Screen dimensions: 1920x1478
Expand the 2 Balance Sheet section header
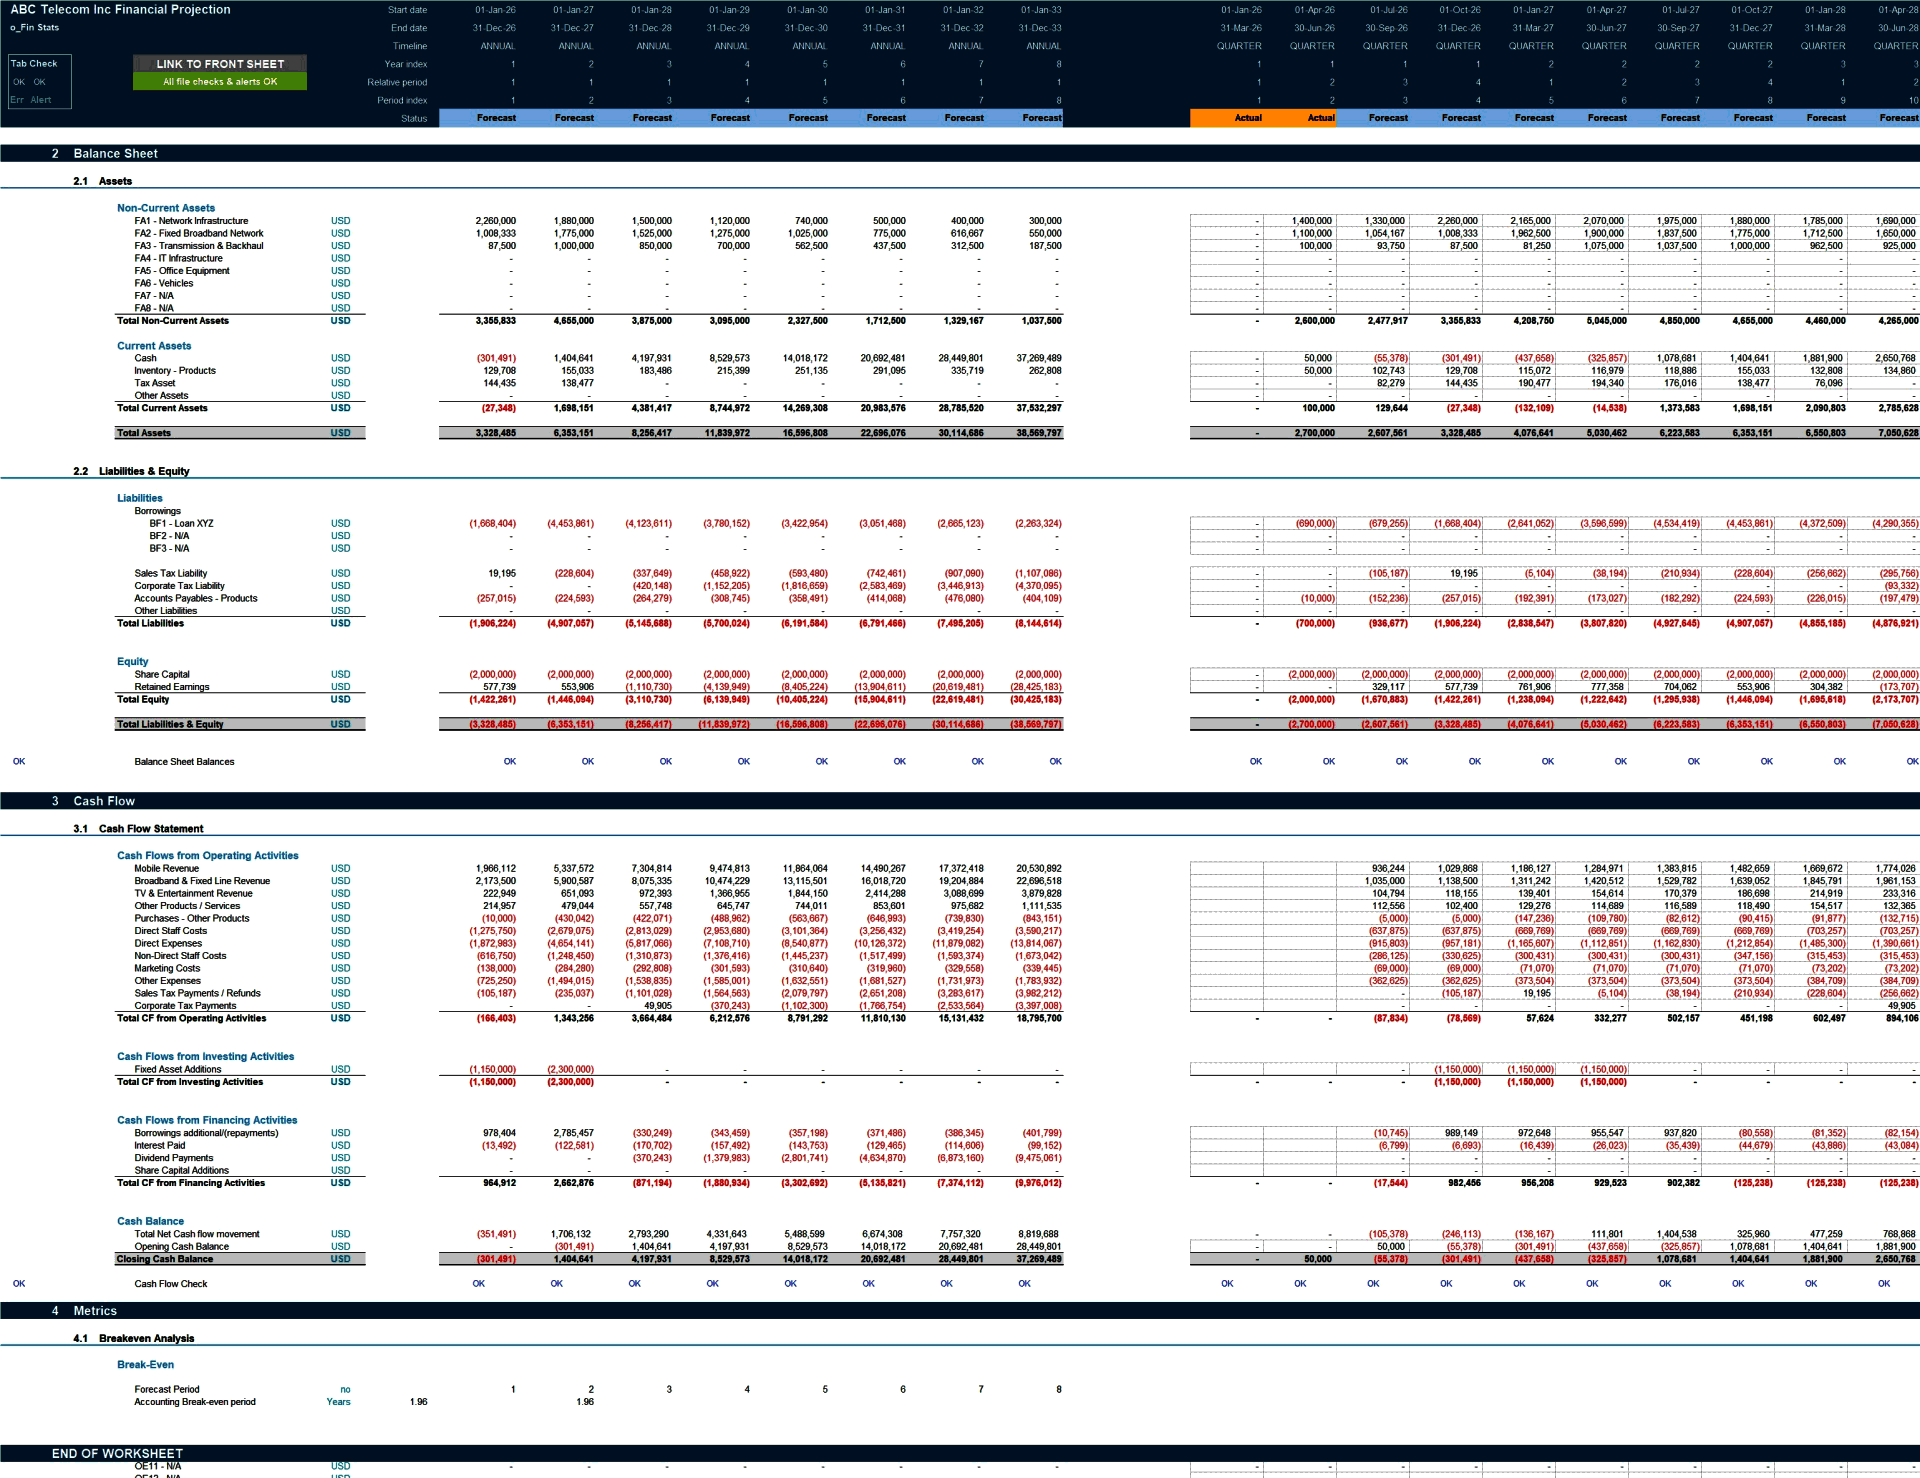(x=113, y=153)
